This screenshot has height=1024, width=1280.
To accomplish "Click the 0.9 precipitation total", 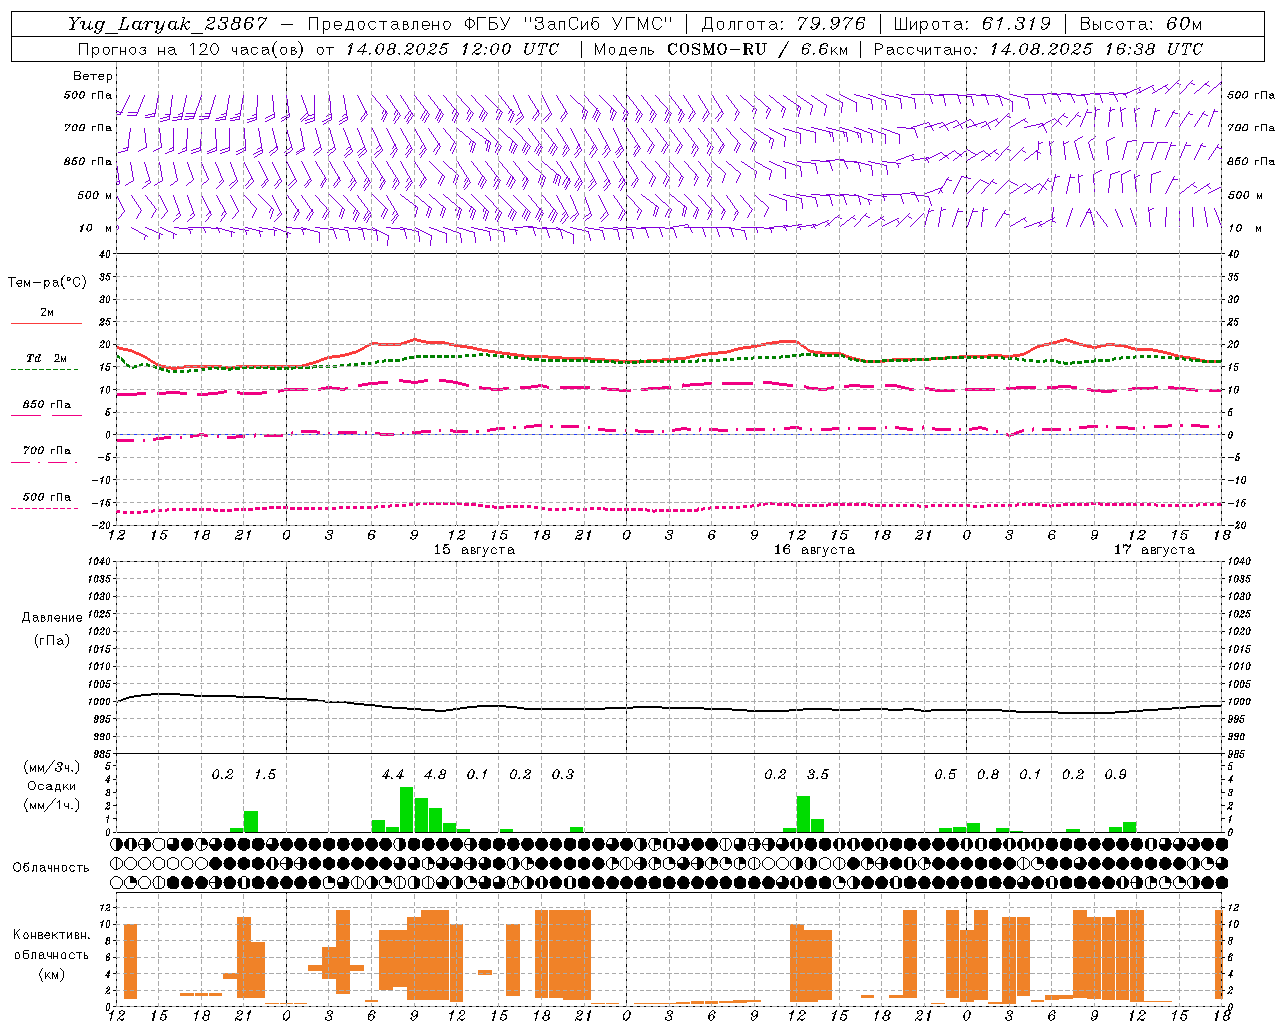I will 1115,775.
